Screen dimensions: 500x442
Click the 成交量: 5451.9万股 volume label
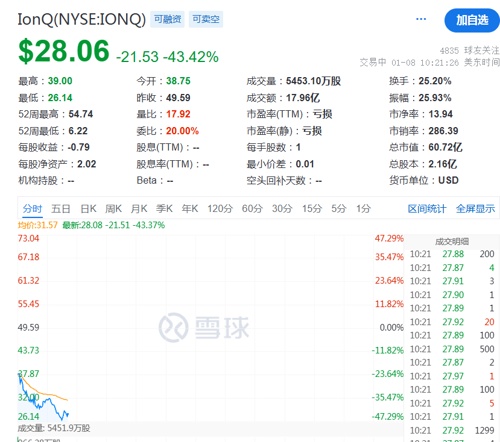click(54, 428)
